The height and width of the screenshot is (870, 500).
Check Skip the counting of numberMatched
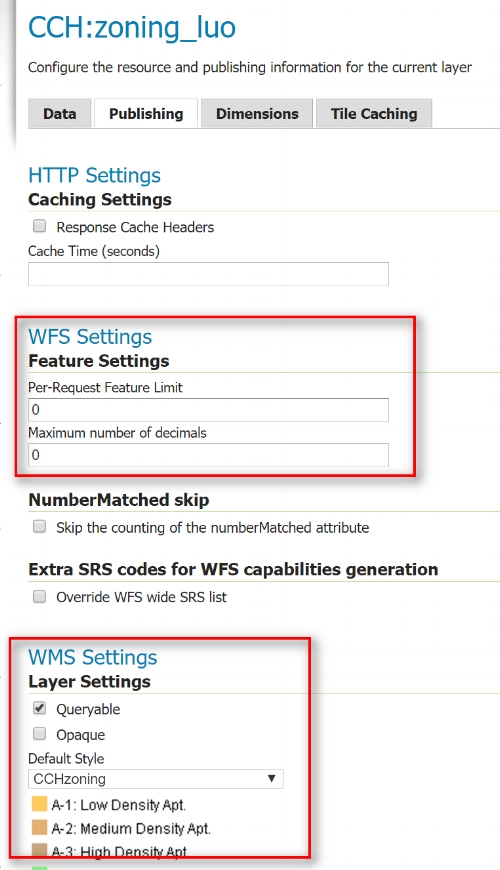[x=39, y=526]
